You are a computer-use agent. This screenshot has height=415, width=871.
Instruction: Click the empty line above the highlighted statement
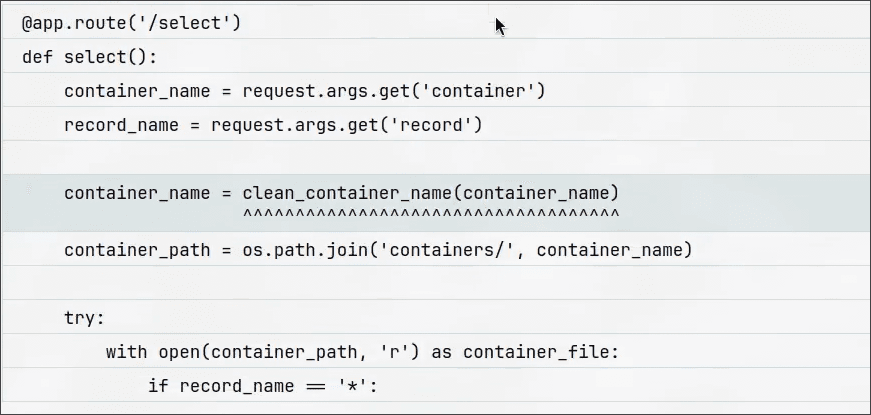435,159
